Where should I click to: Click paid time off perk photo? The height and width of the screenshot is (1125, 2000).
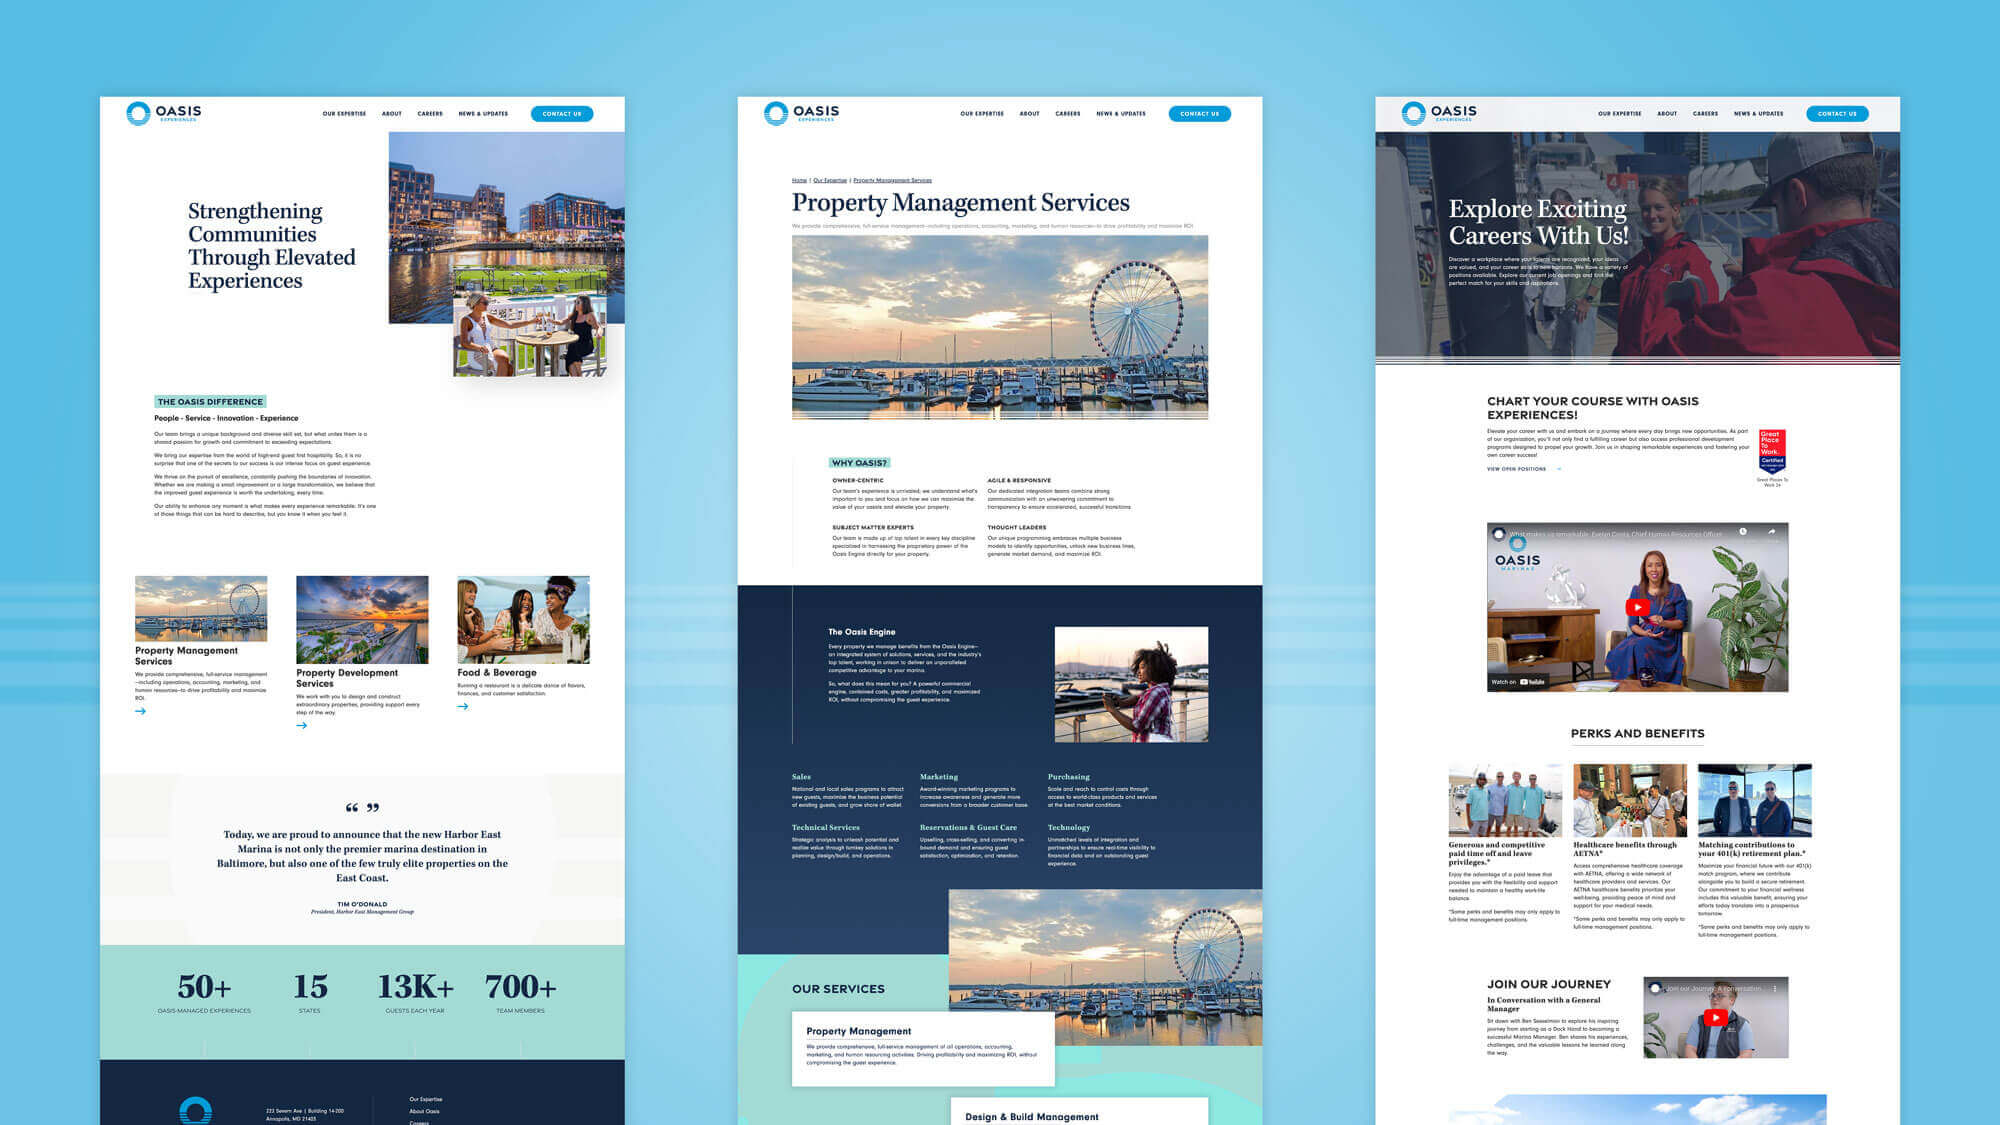click(1505, 801)
